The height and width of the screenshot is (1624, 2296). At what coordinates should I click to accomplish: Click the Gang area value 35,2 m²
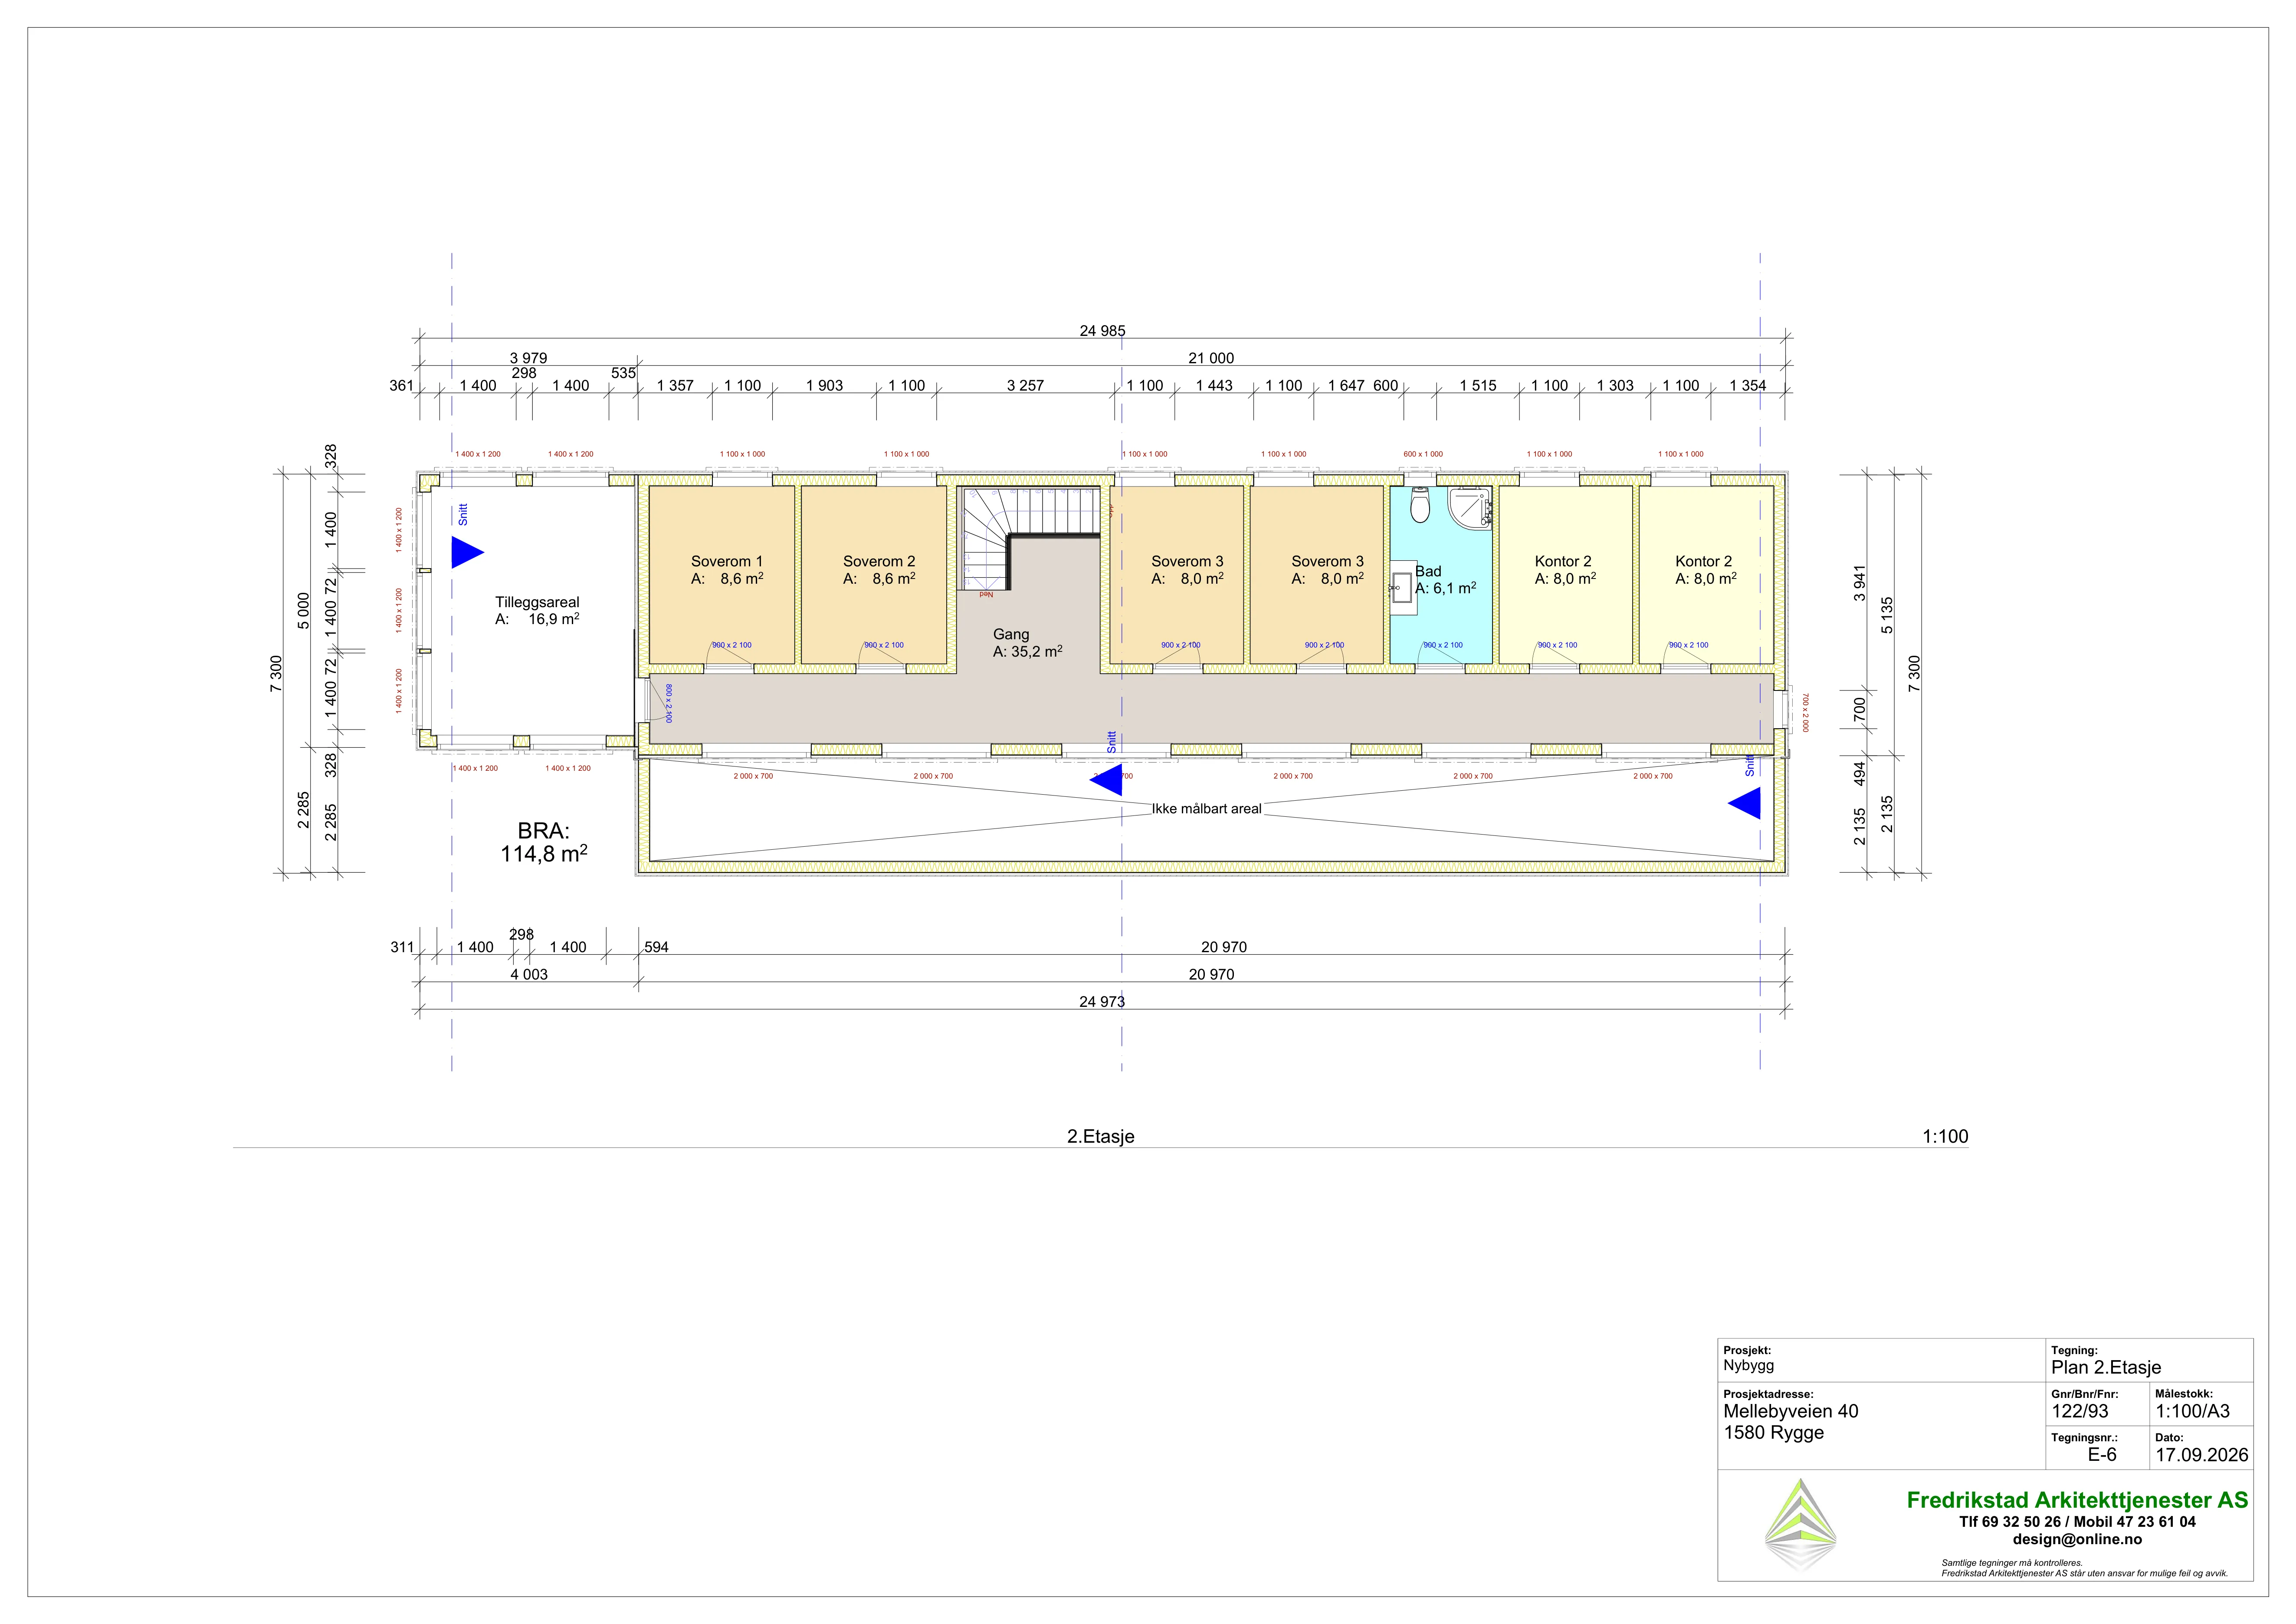tap(1037, 651)
